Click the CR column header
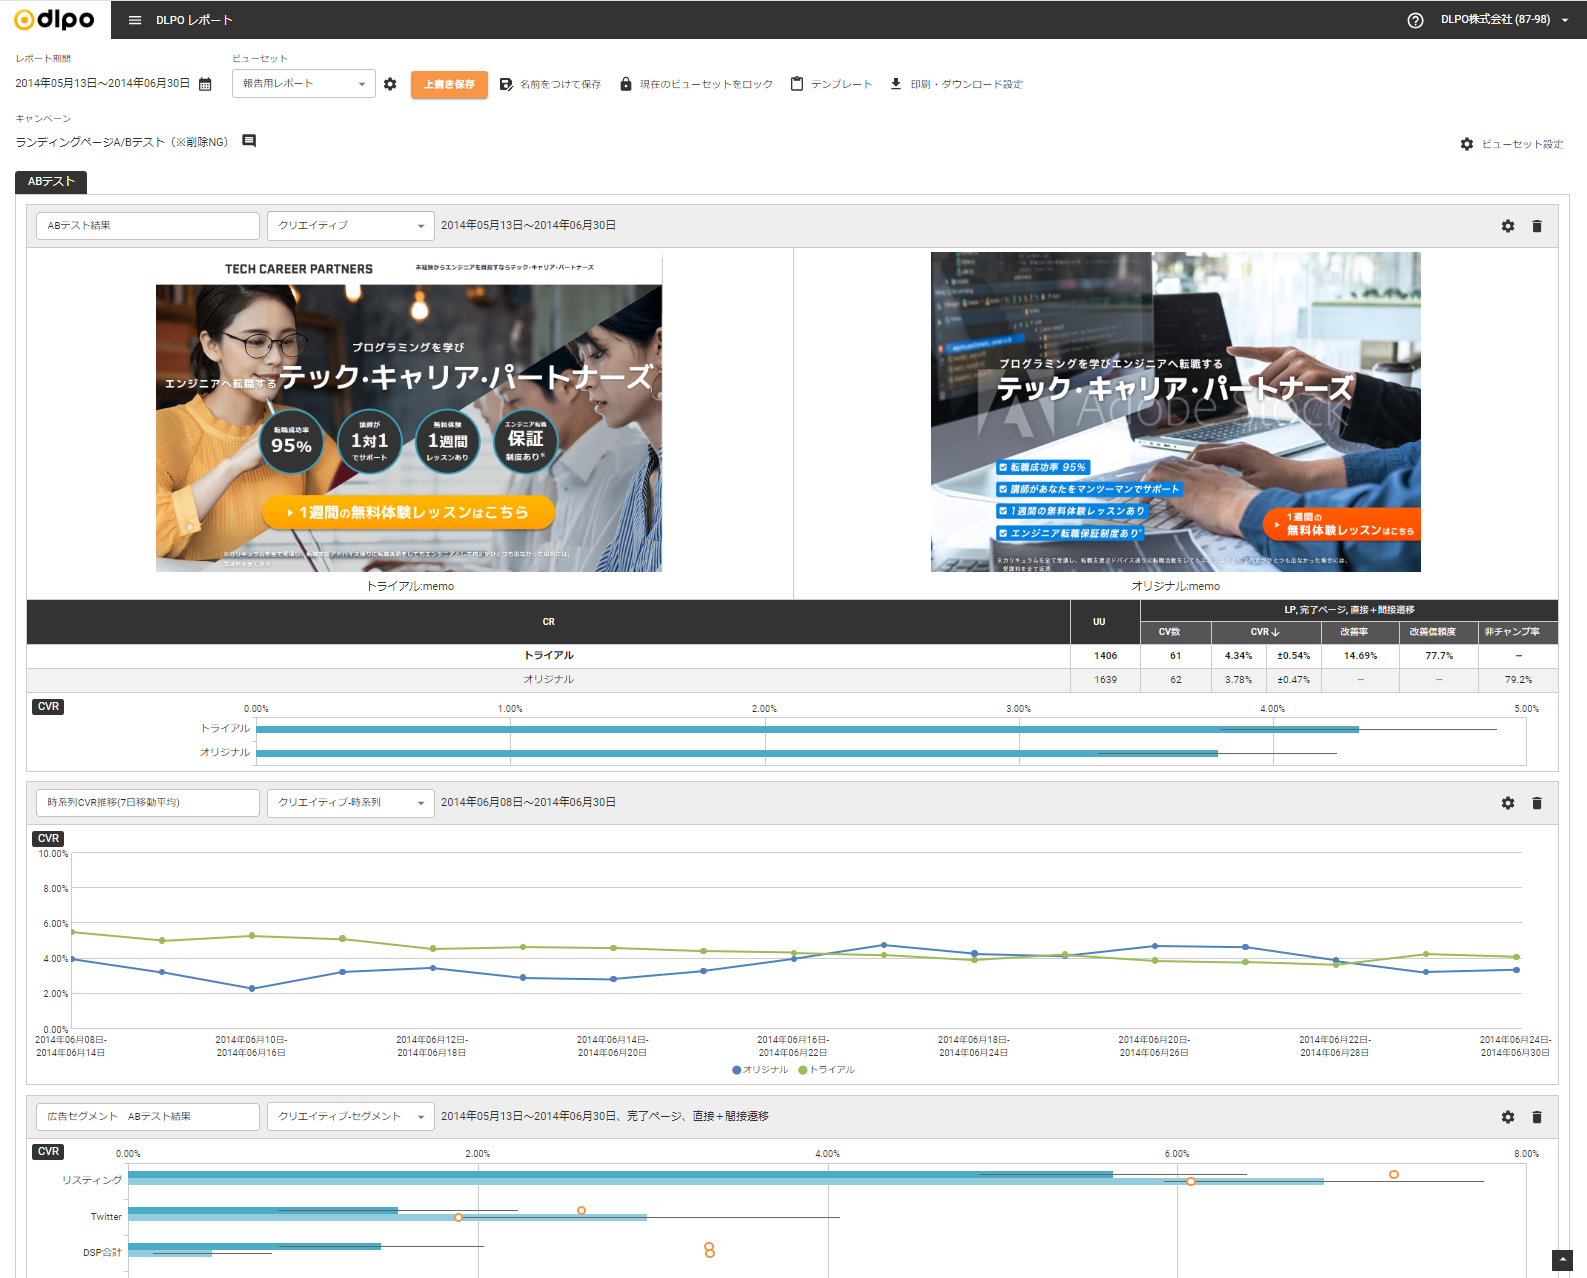This screenshot has height=1278, width=1587. click(x=548, y=622)
